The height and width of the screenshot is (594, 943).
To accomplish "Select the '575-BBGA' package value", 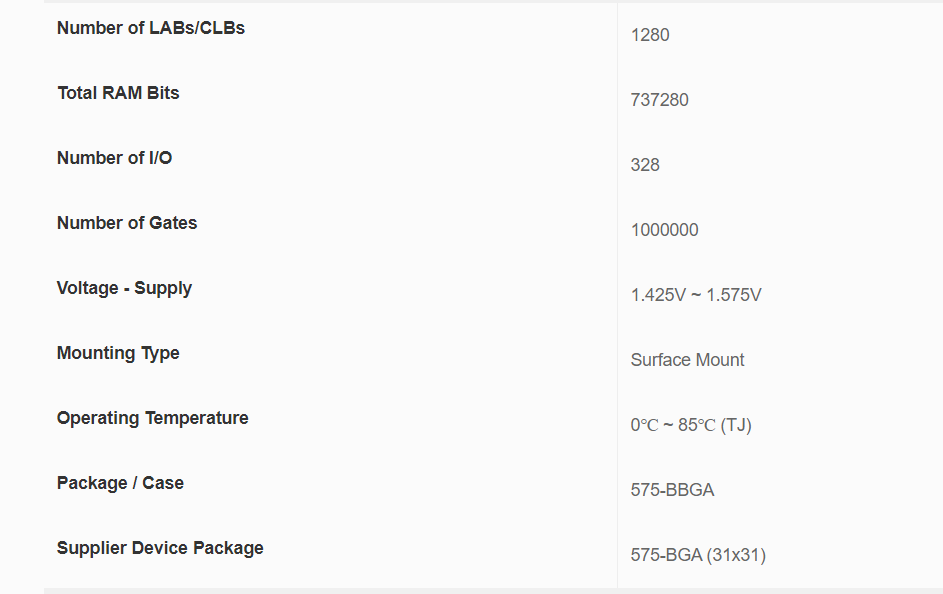I will [672, 490].
